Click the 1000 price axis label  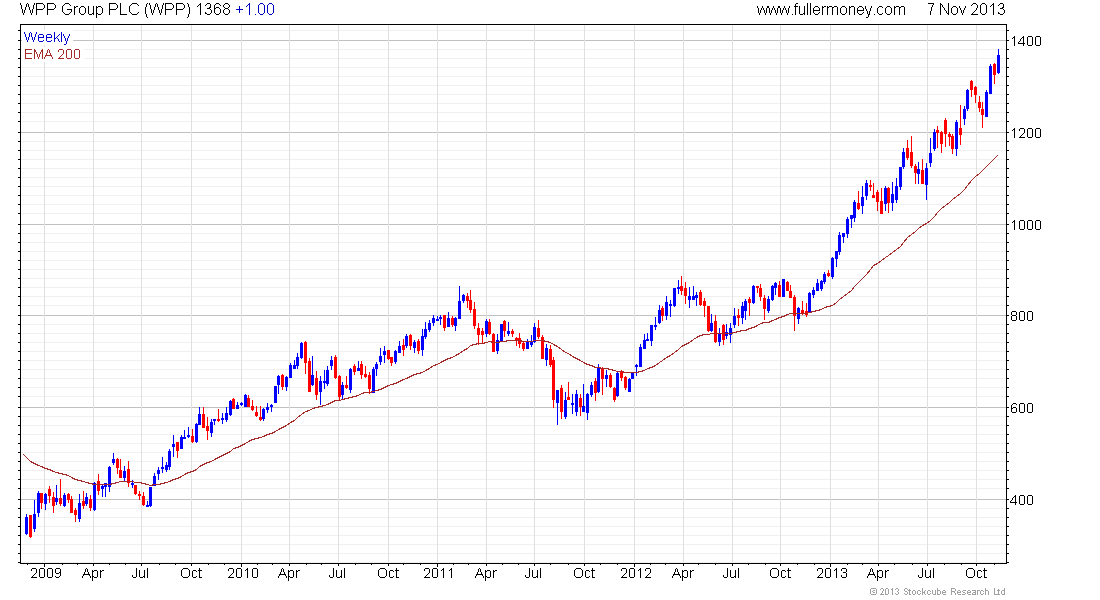click(x=1026, y=225)
